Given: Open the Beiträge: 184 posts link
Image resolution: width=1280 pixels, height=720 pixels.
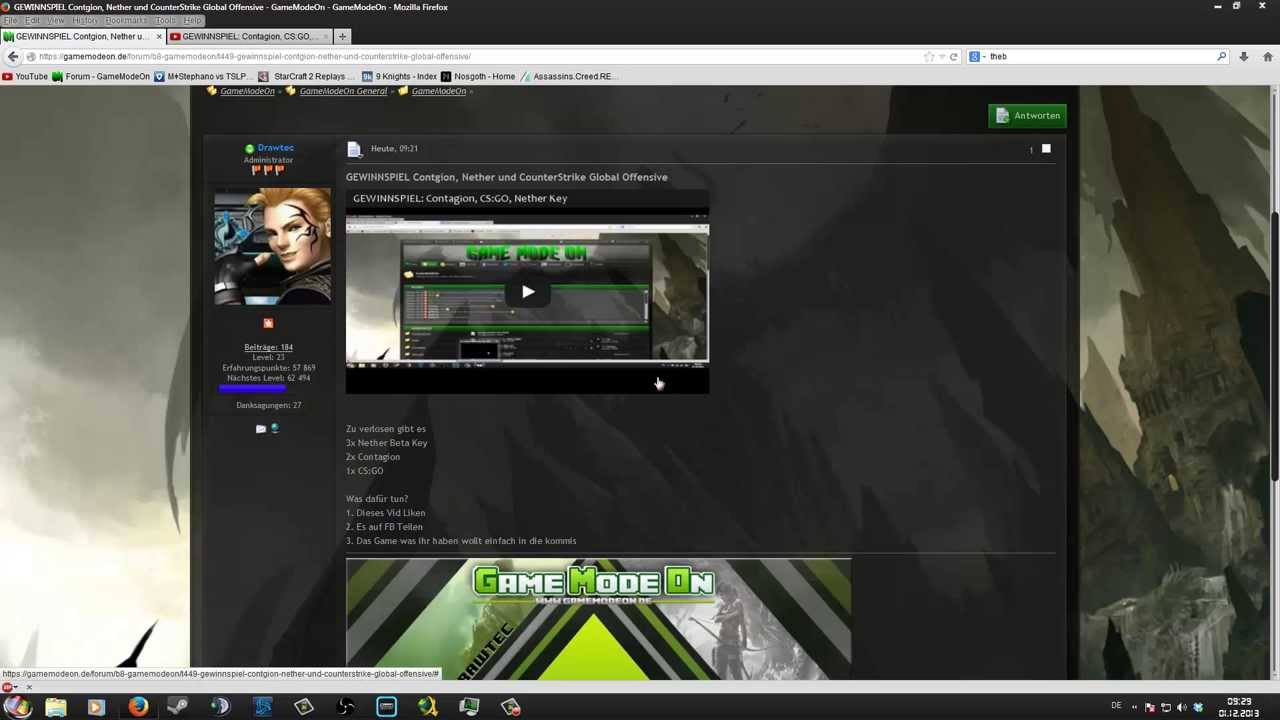Looking at the screenshot, I should tap(268, 347).
